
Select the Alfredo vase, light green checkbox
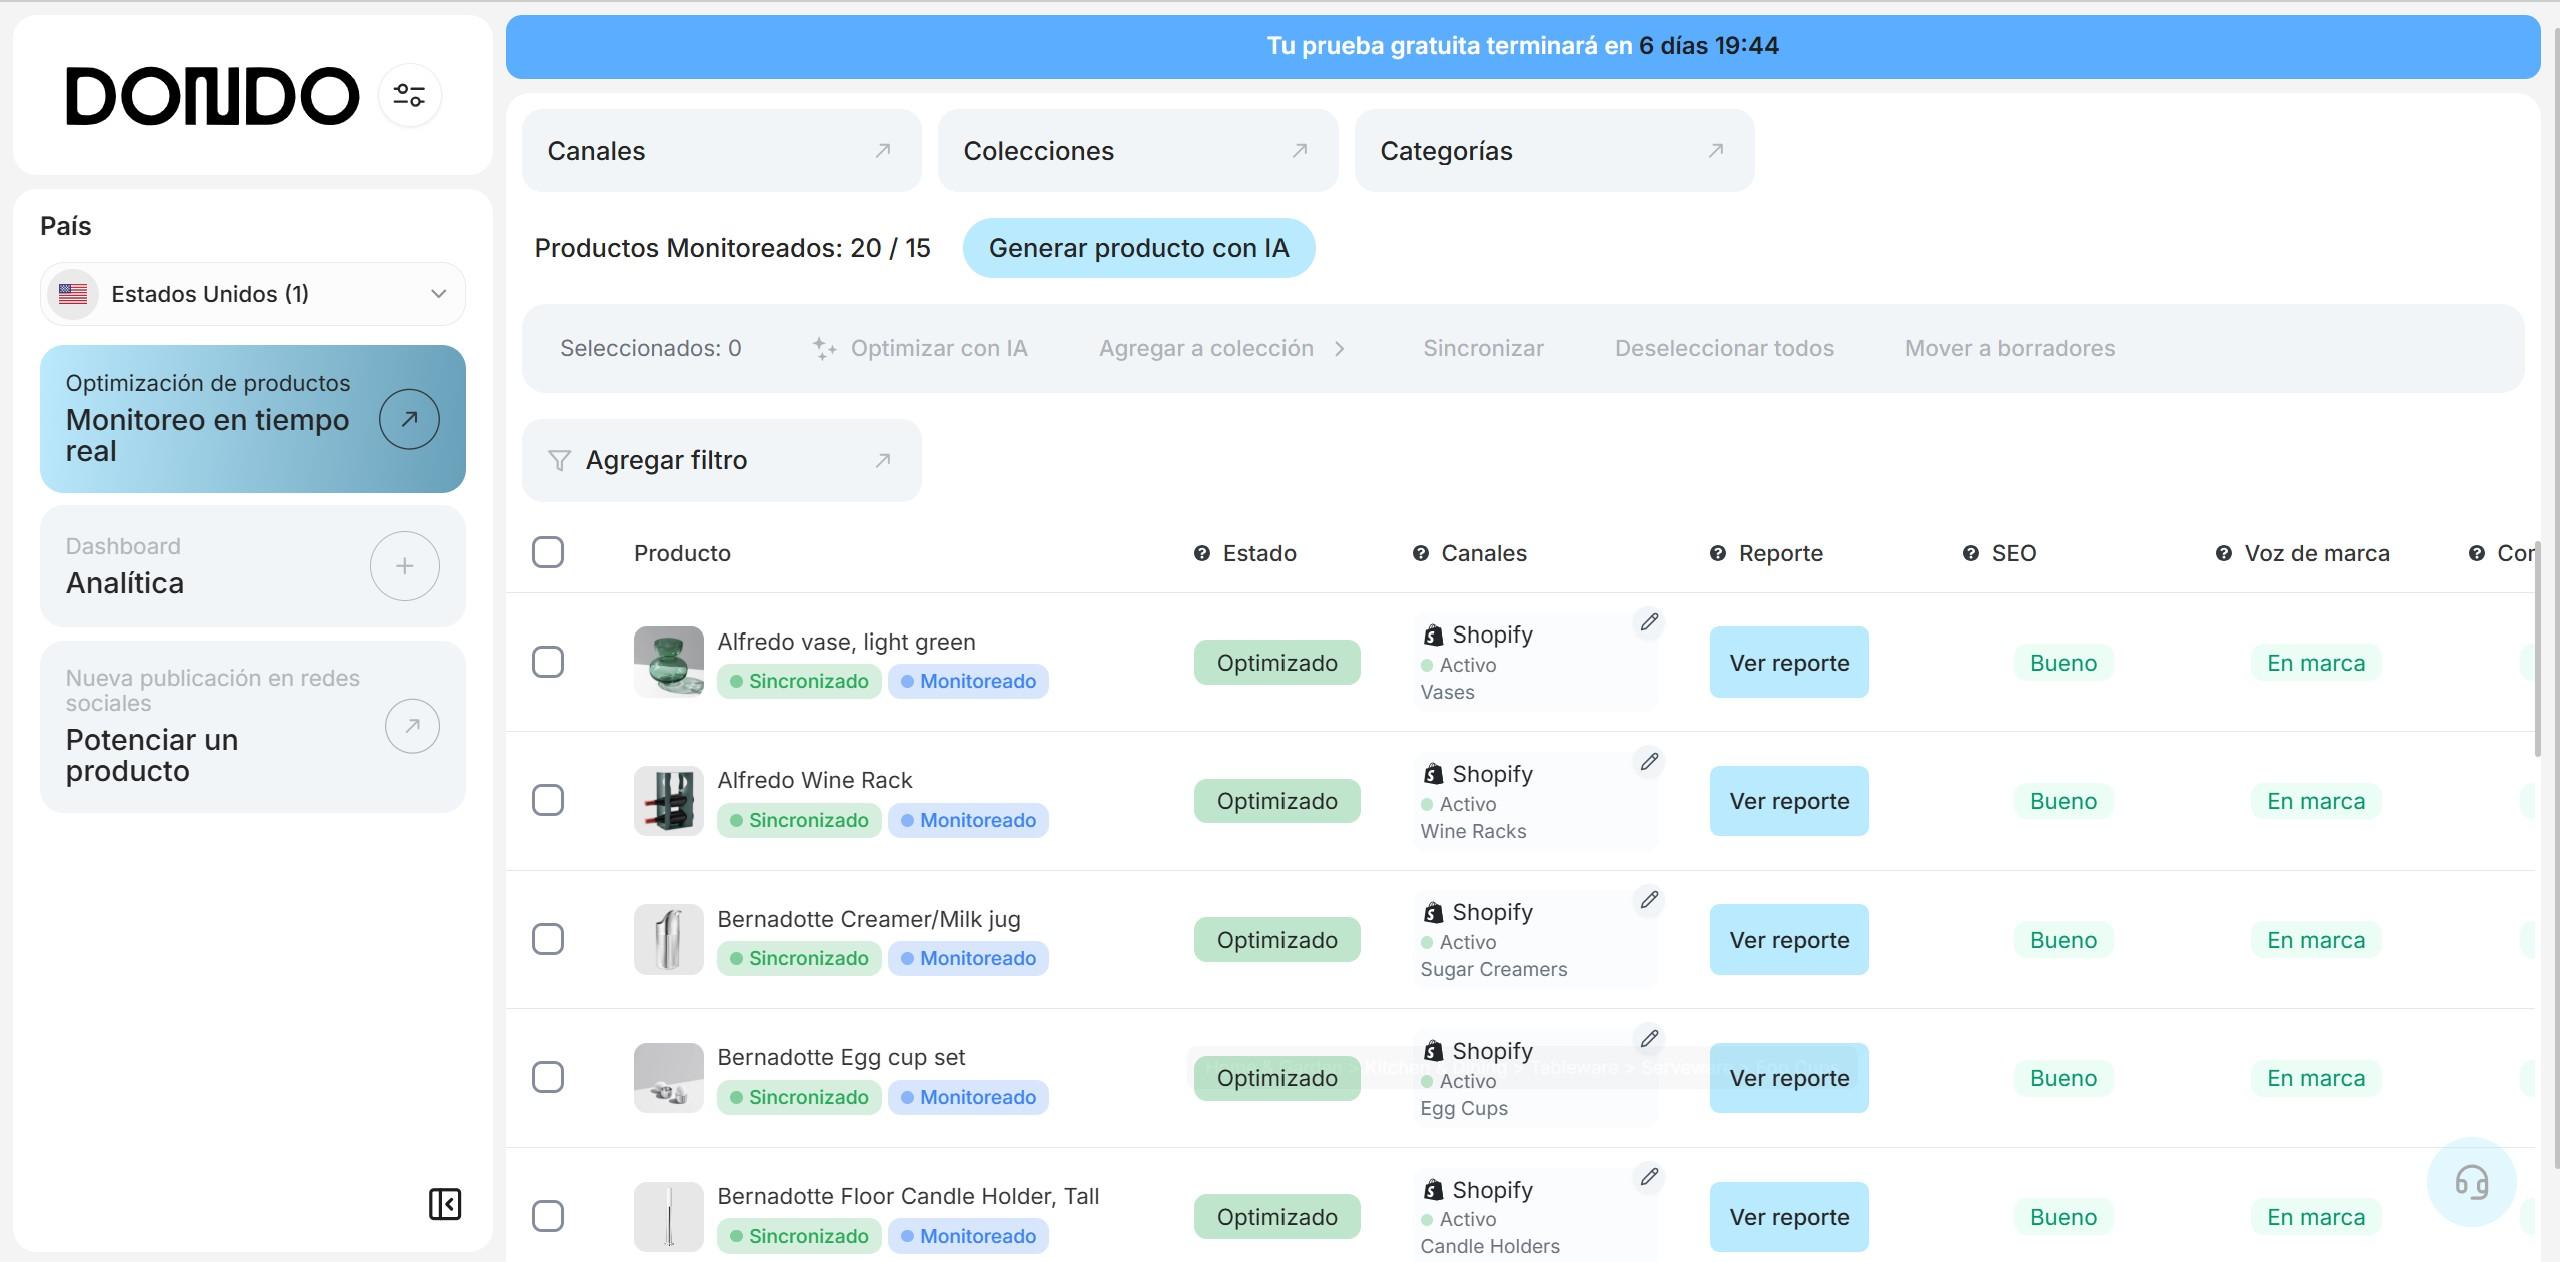(x=548, y=662)
